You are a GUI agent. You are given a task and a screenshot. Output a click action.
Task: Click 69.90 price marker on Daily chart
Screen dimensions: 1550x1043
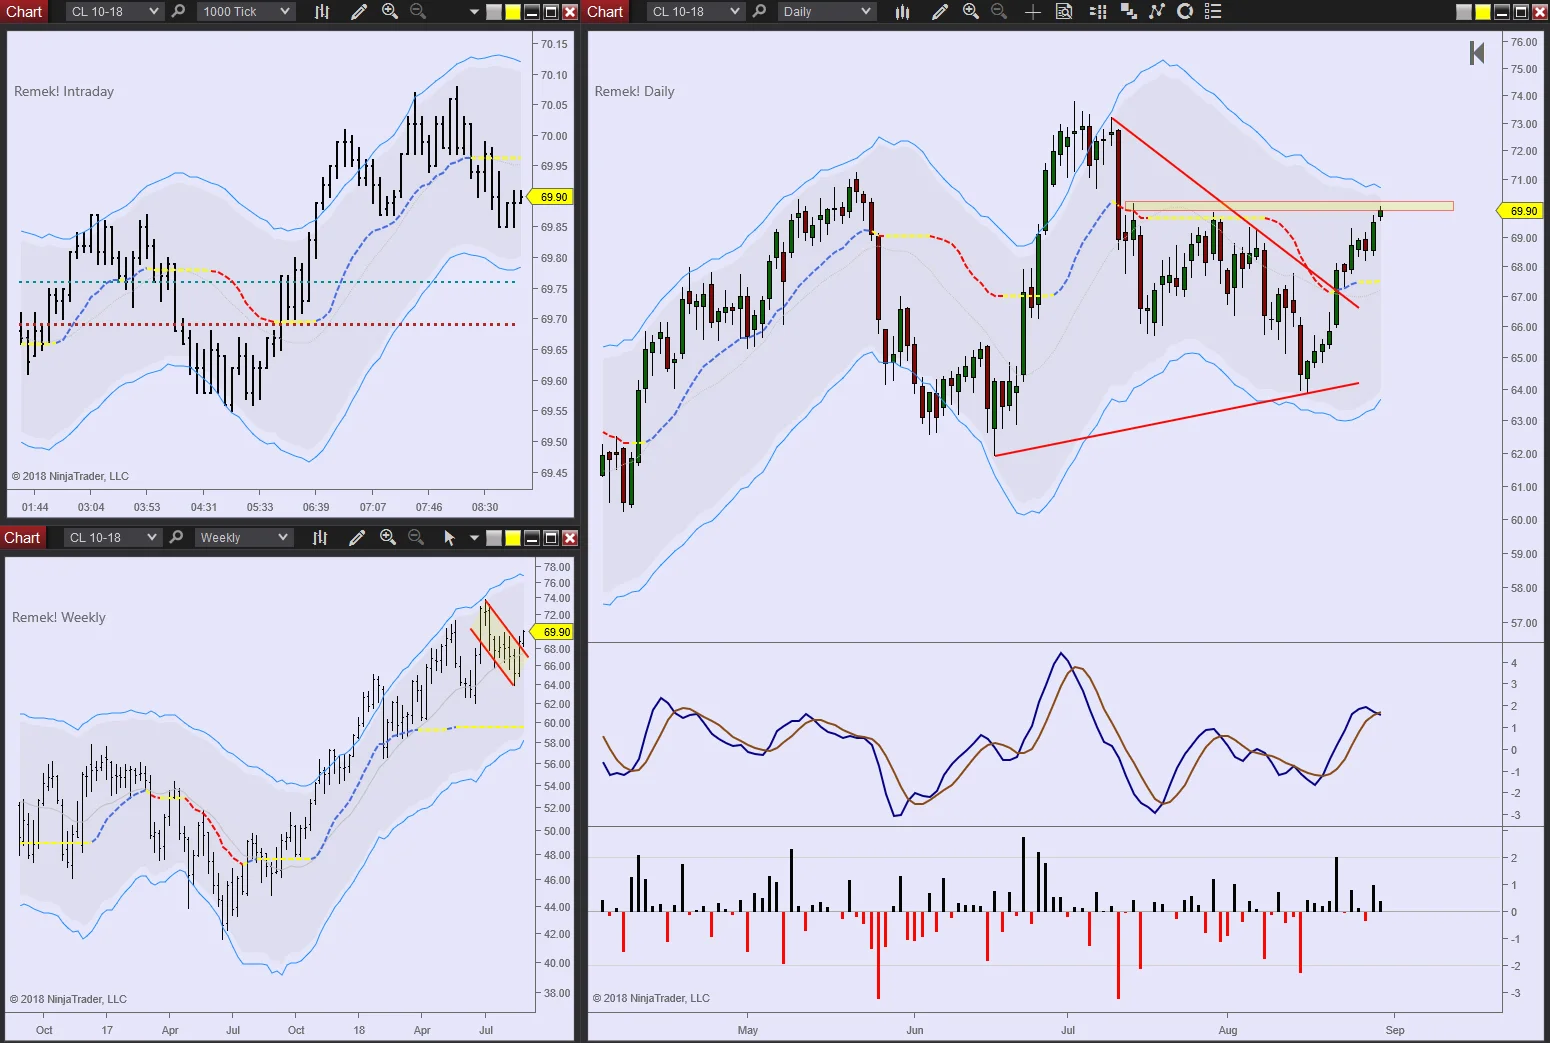(x=1521, y=211)
